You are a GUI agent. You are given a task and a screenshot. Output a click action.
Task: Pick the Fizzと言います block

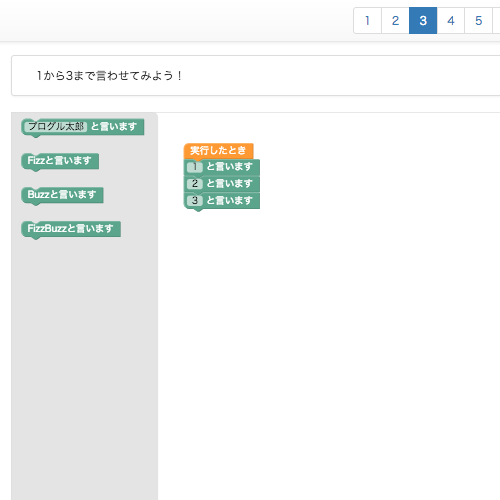[60, 161]
